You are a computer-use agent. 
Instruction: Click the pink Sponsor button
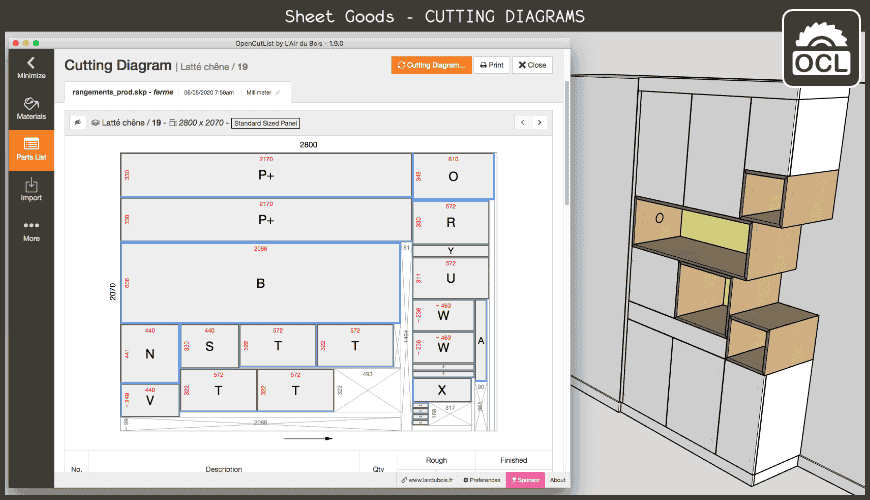(525, 480)
